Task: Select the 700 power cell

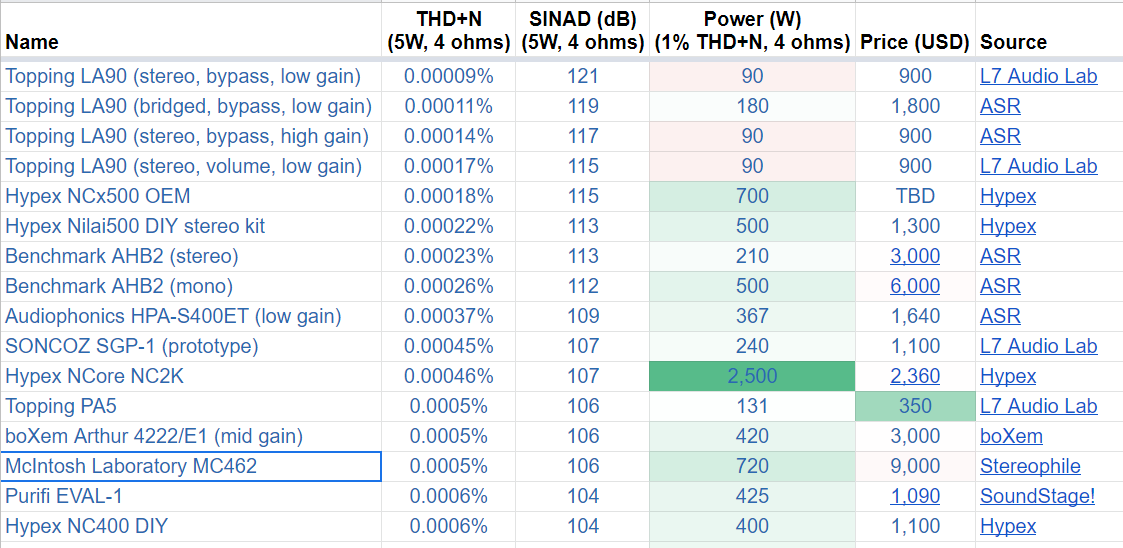Action: pyautogui.click(x=752, y=196)
